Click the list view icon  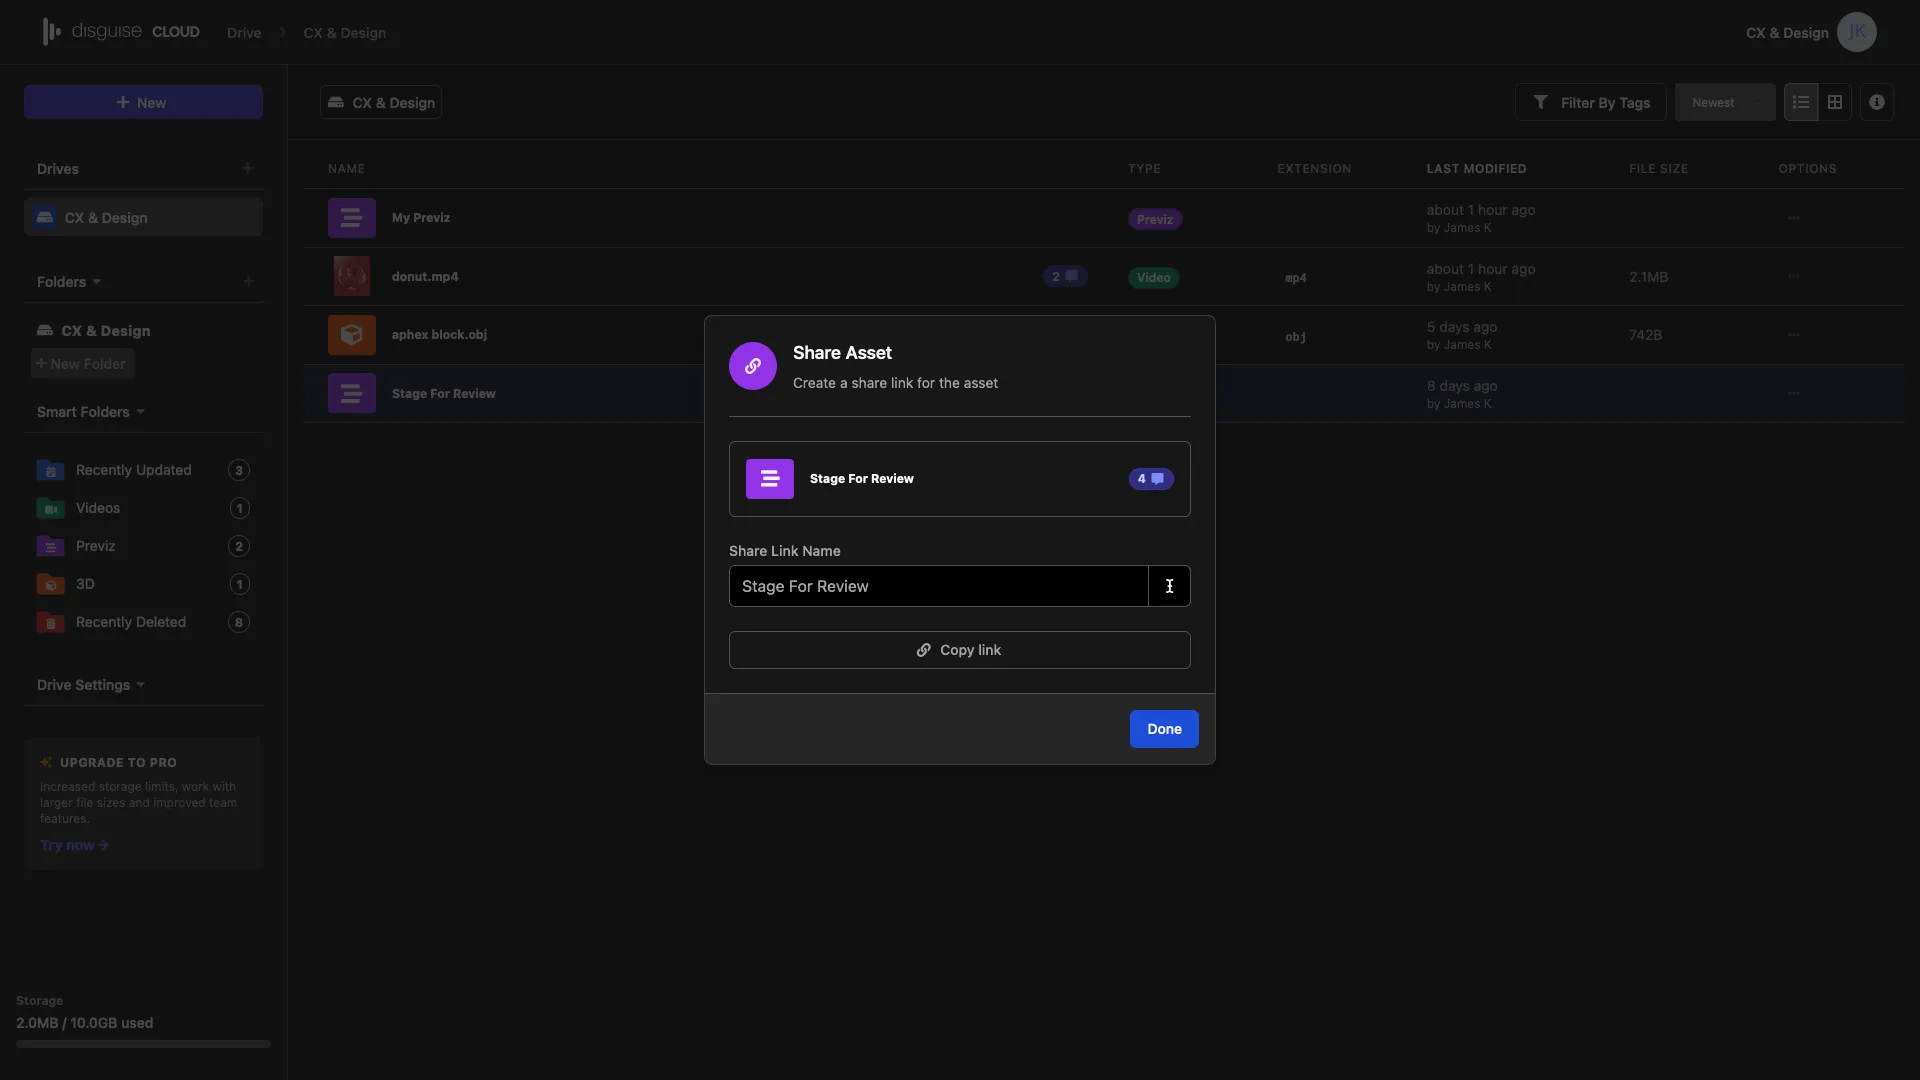coord(1801,102)
